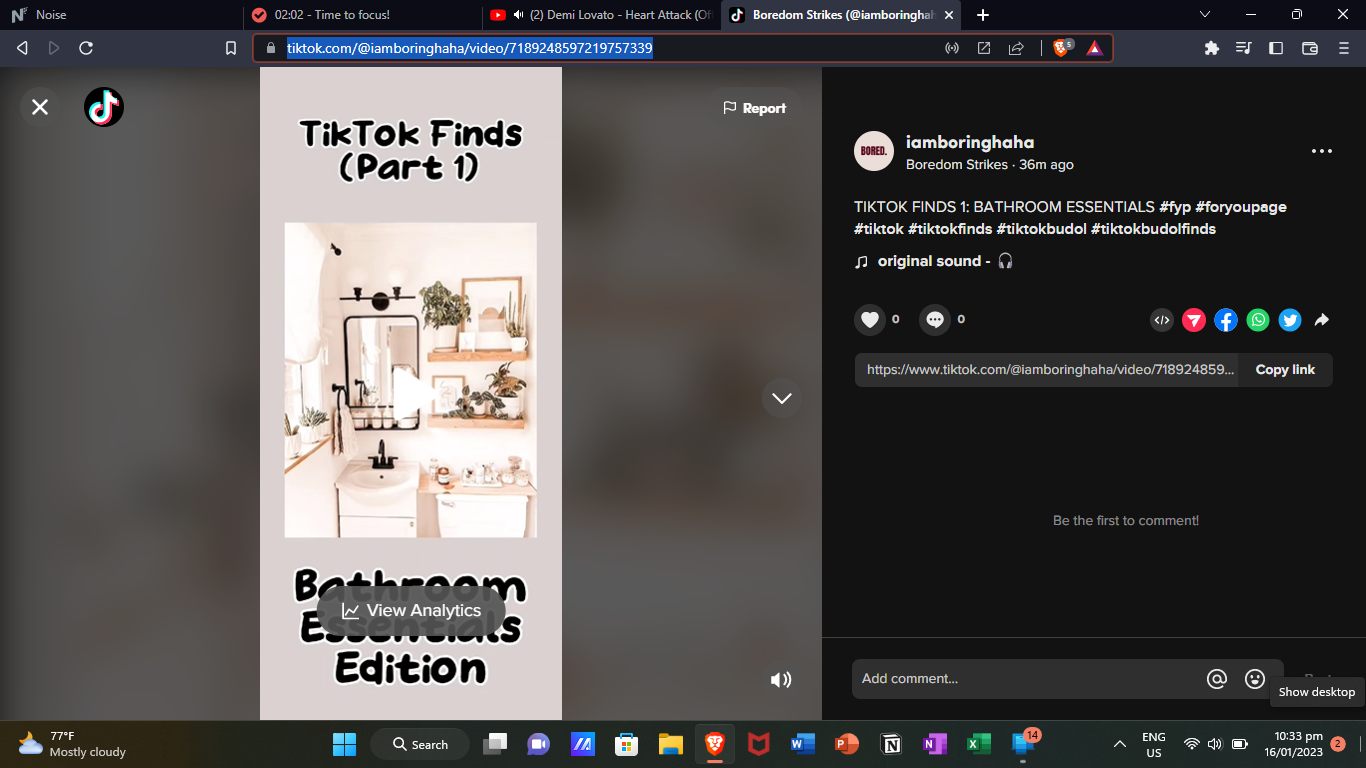Open the Brave main menu
This screenshot has height=768, width=1366.
[1344, 48]
